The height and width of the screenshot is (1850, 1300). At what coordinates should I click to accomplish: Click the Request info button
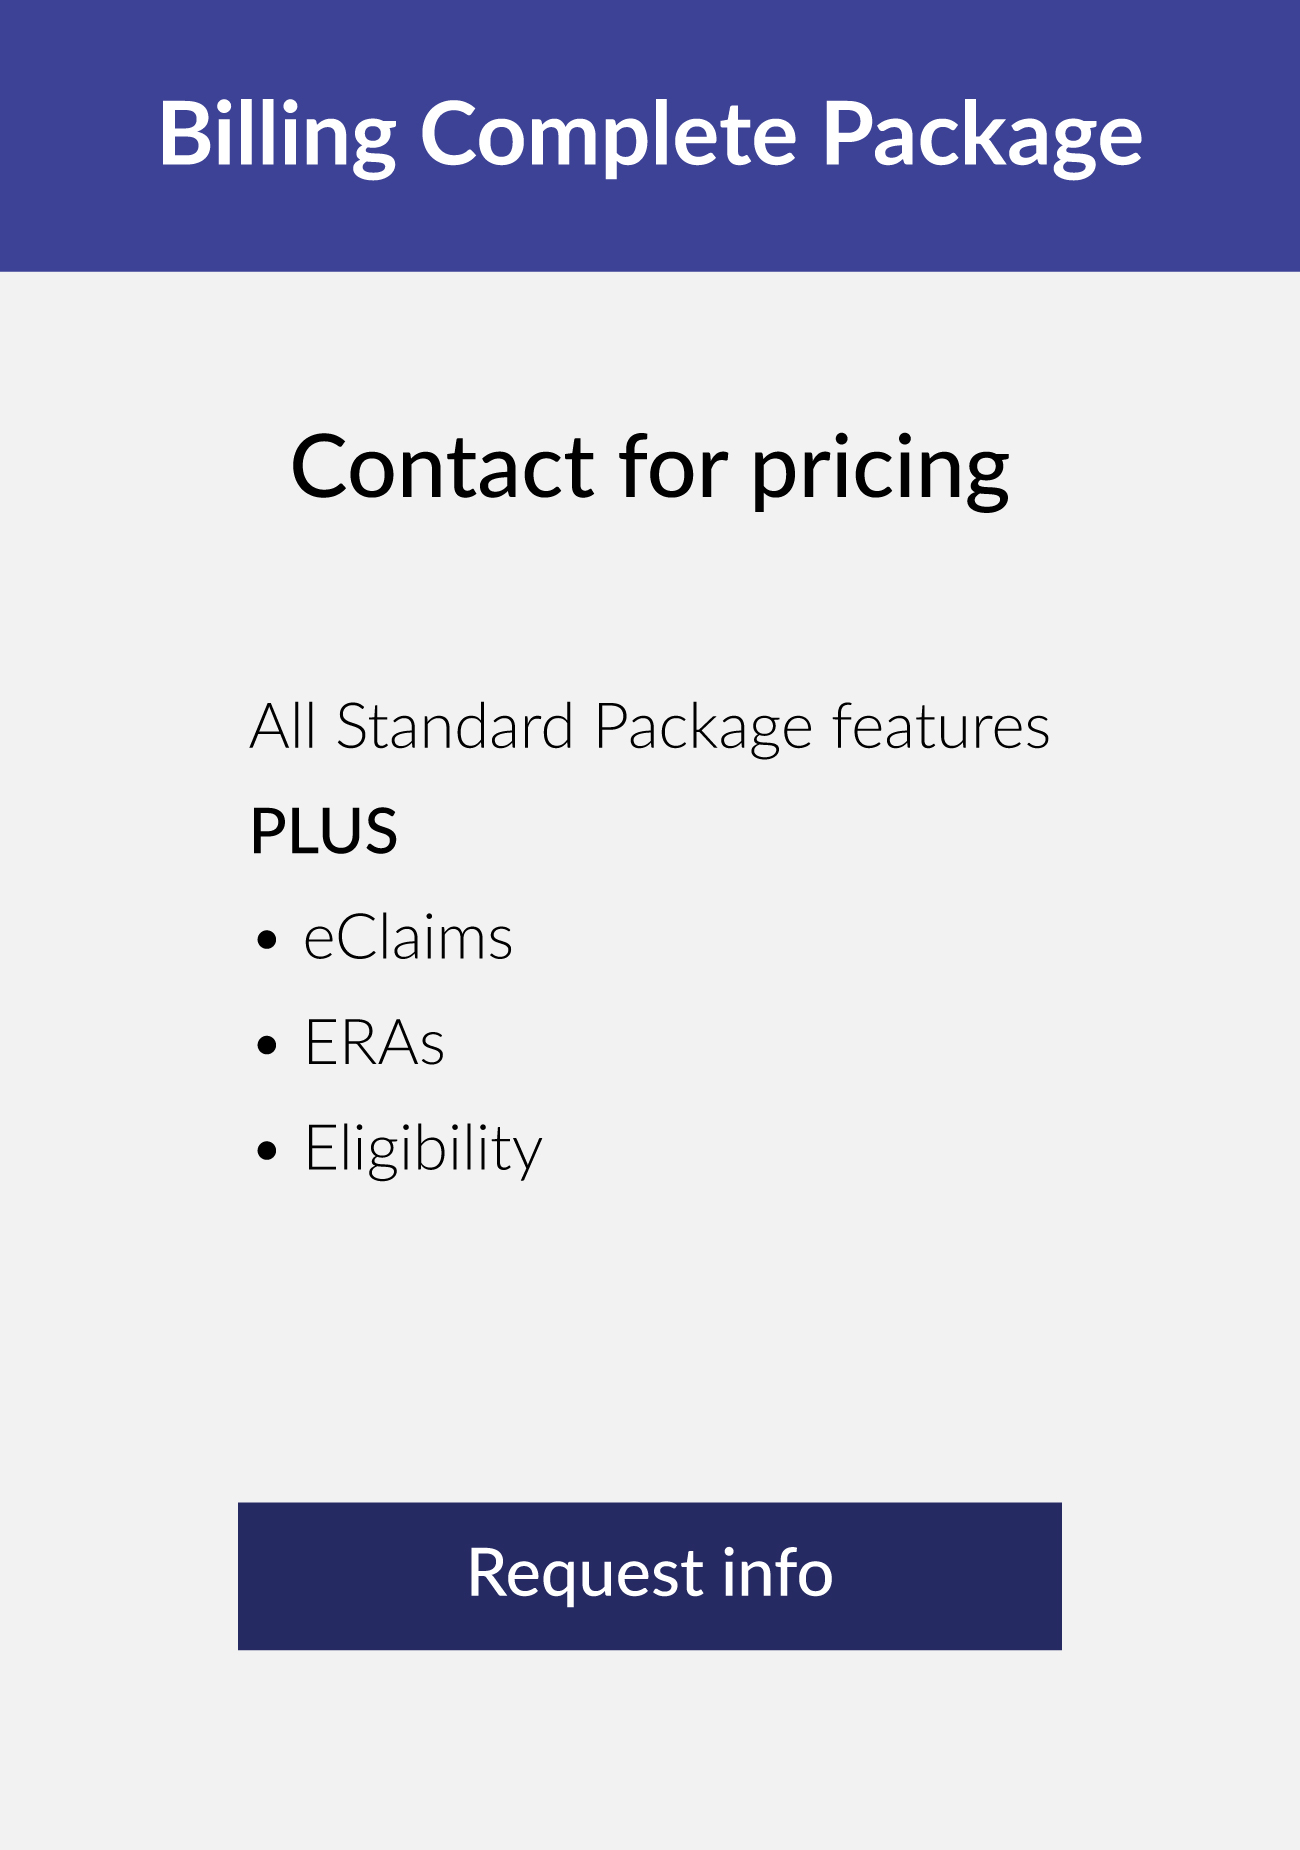pyautogui.click(x=650, y=1576)
